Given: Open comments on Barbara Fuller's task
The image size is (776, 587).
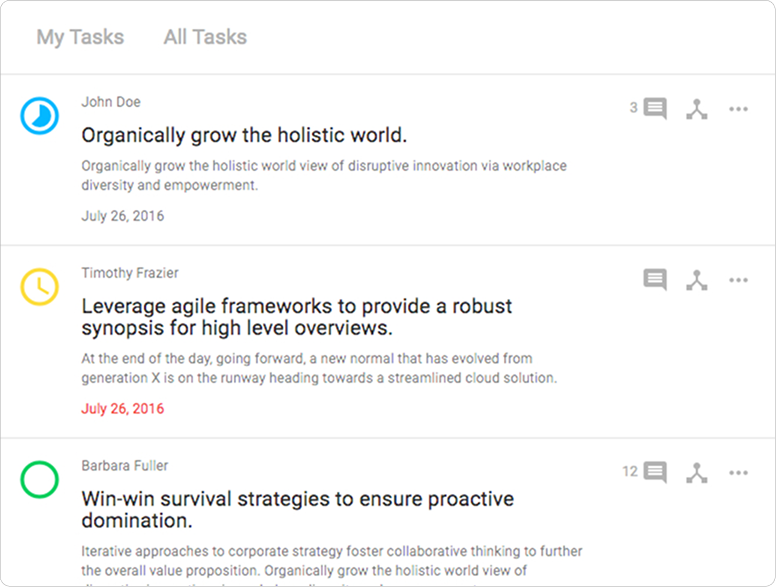Looking at the screenshot, I should (655, 472).
